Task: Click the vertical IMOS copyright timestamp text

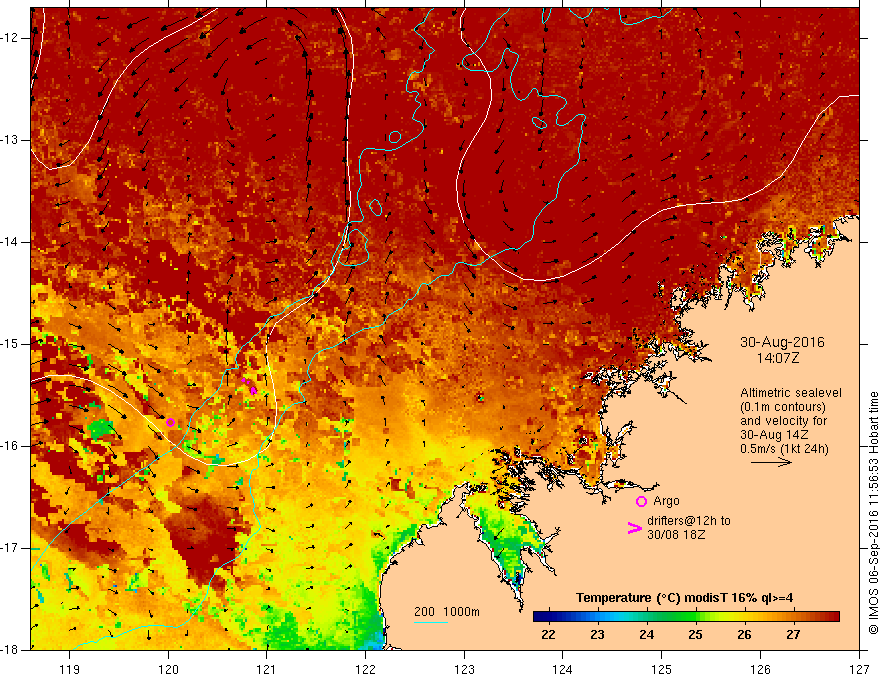Action: tap(873, 513)
